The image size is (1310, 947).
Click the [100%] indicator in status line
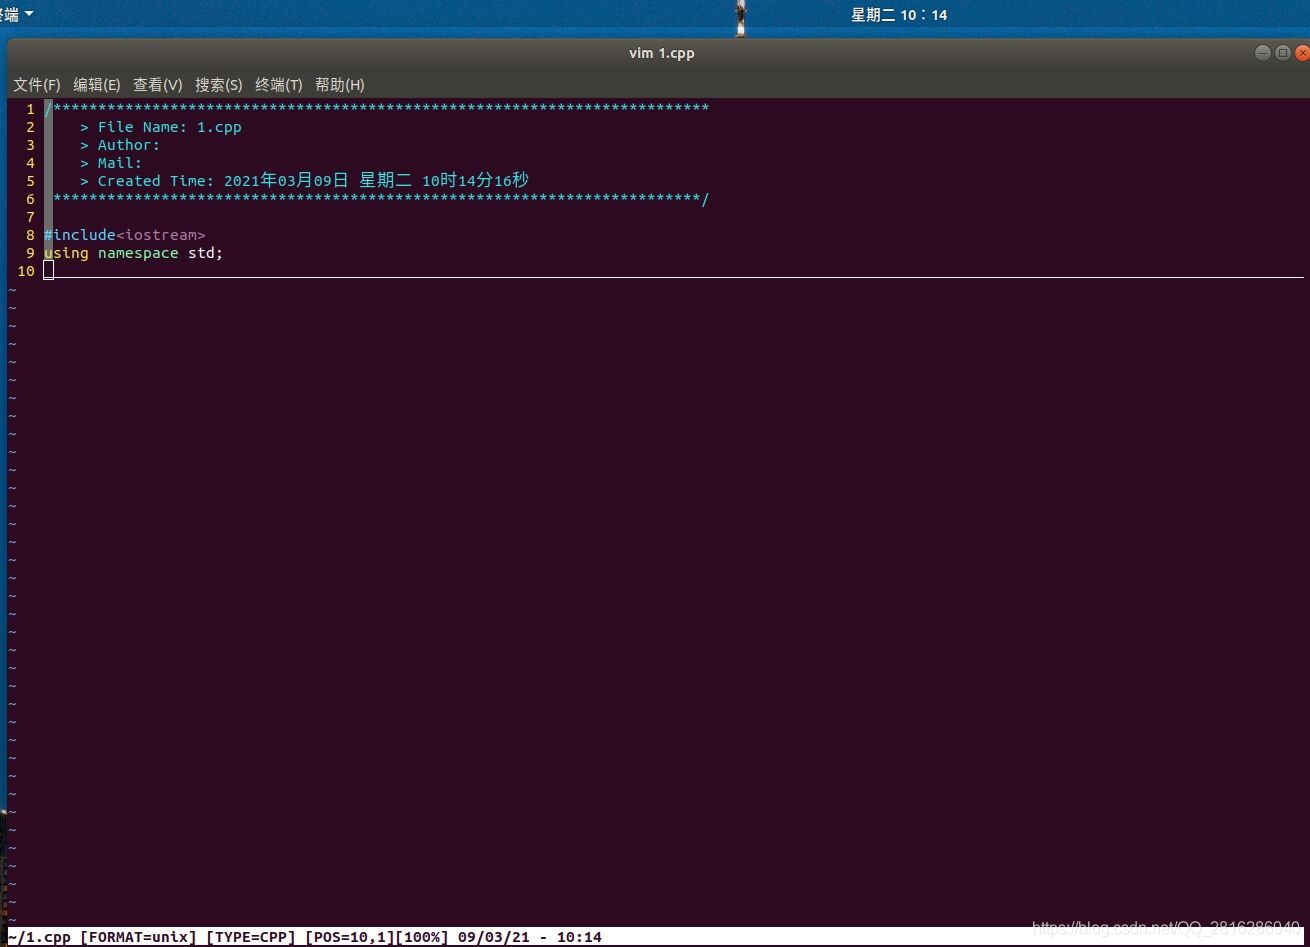click(x=422, y=937)
